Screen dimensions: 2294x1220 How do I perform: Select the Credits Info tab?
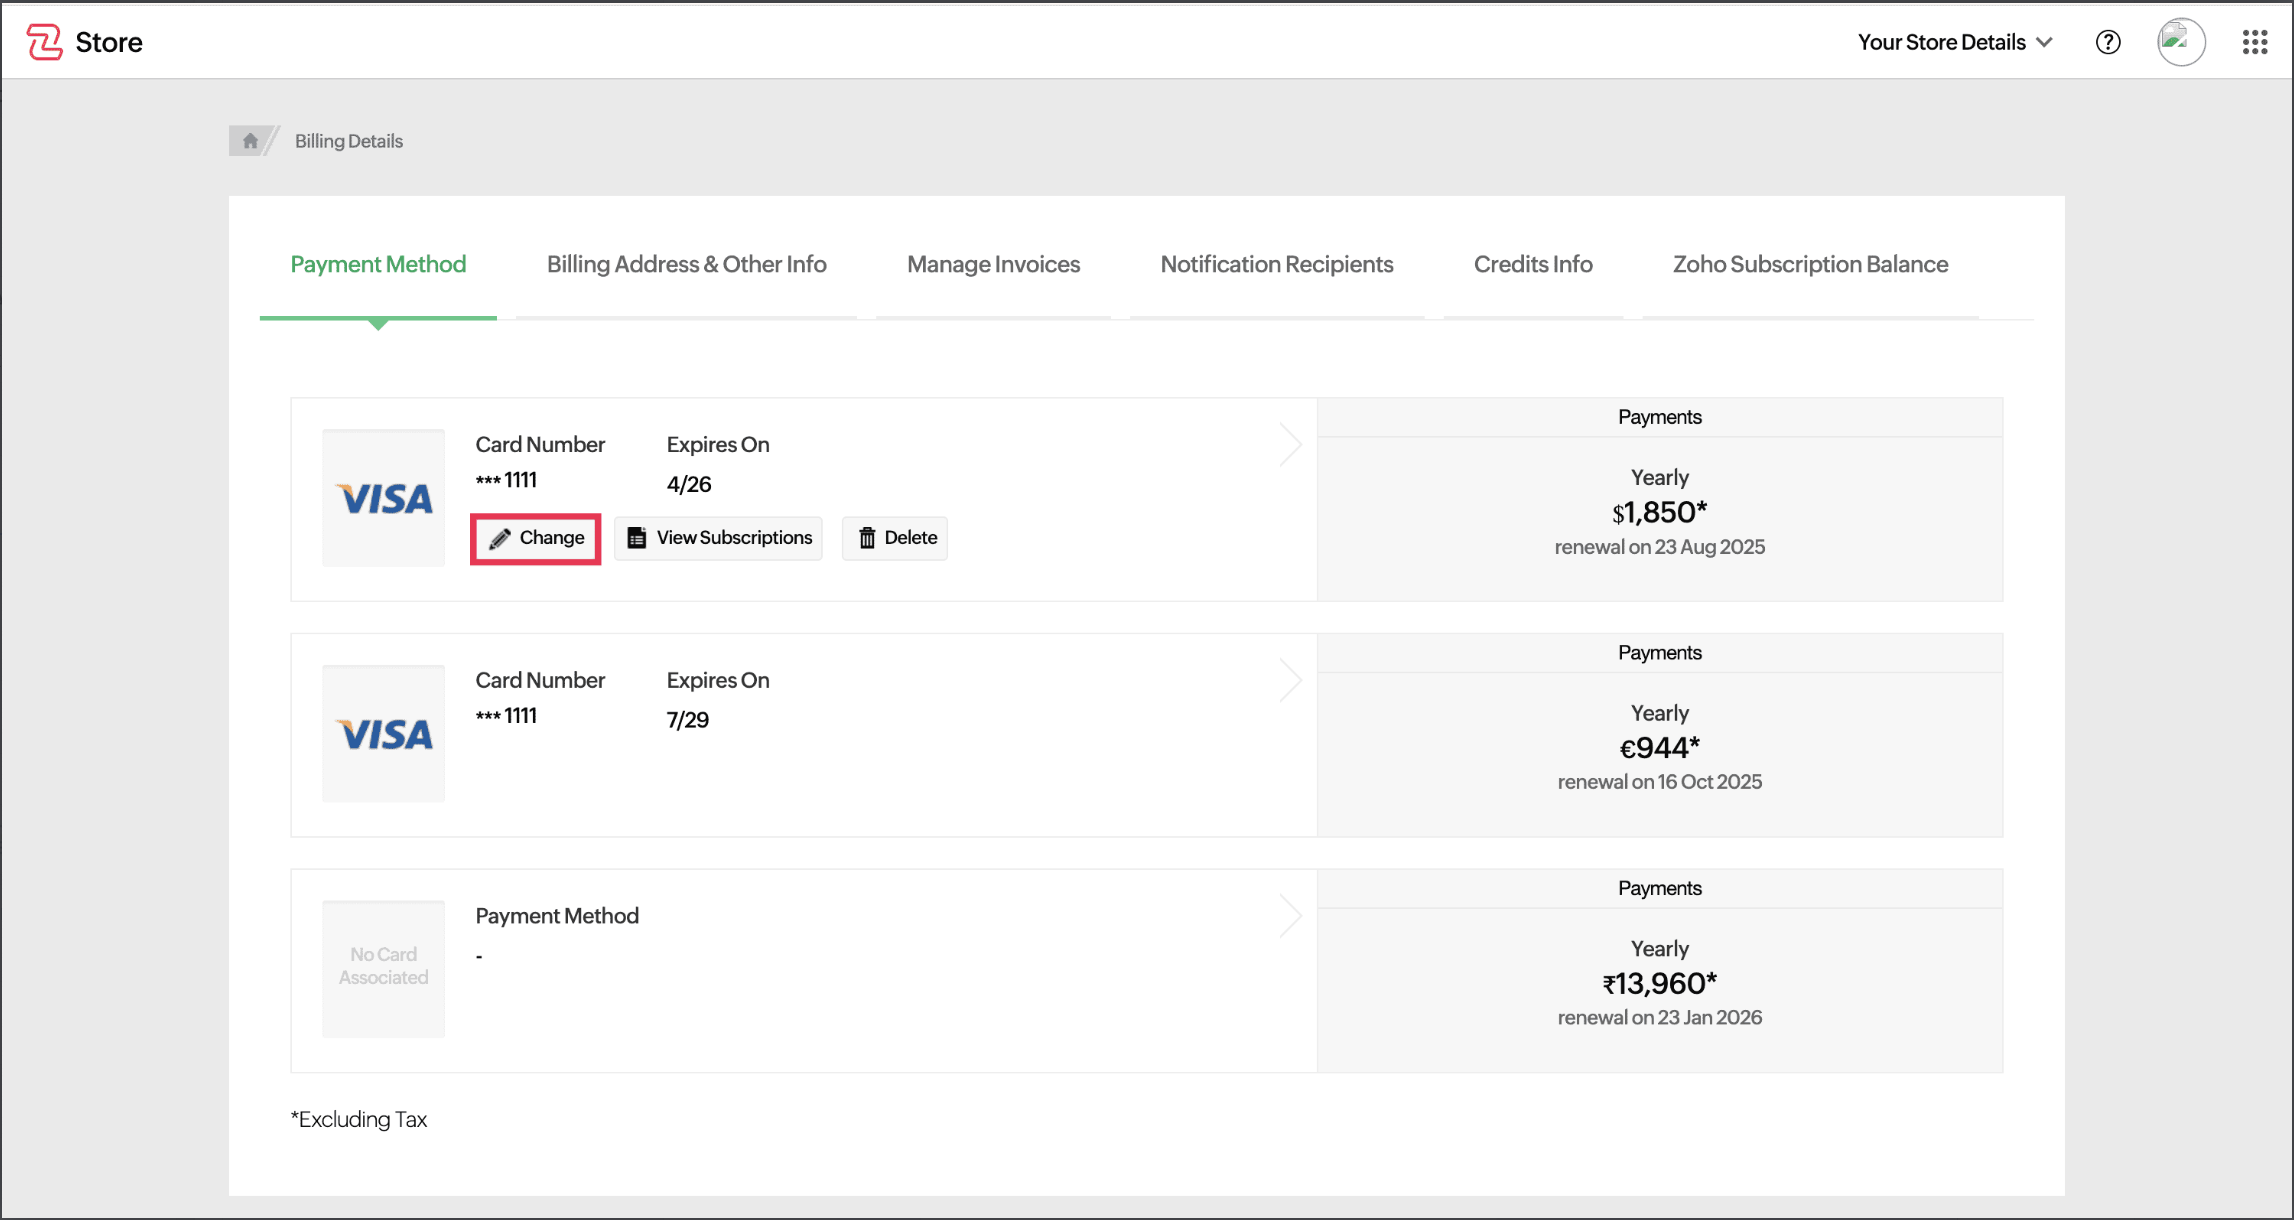tap(1532, 264)
